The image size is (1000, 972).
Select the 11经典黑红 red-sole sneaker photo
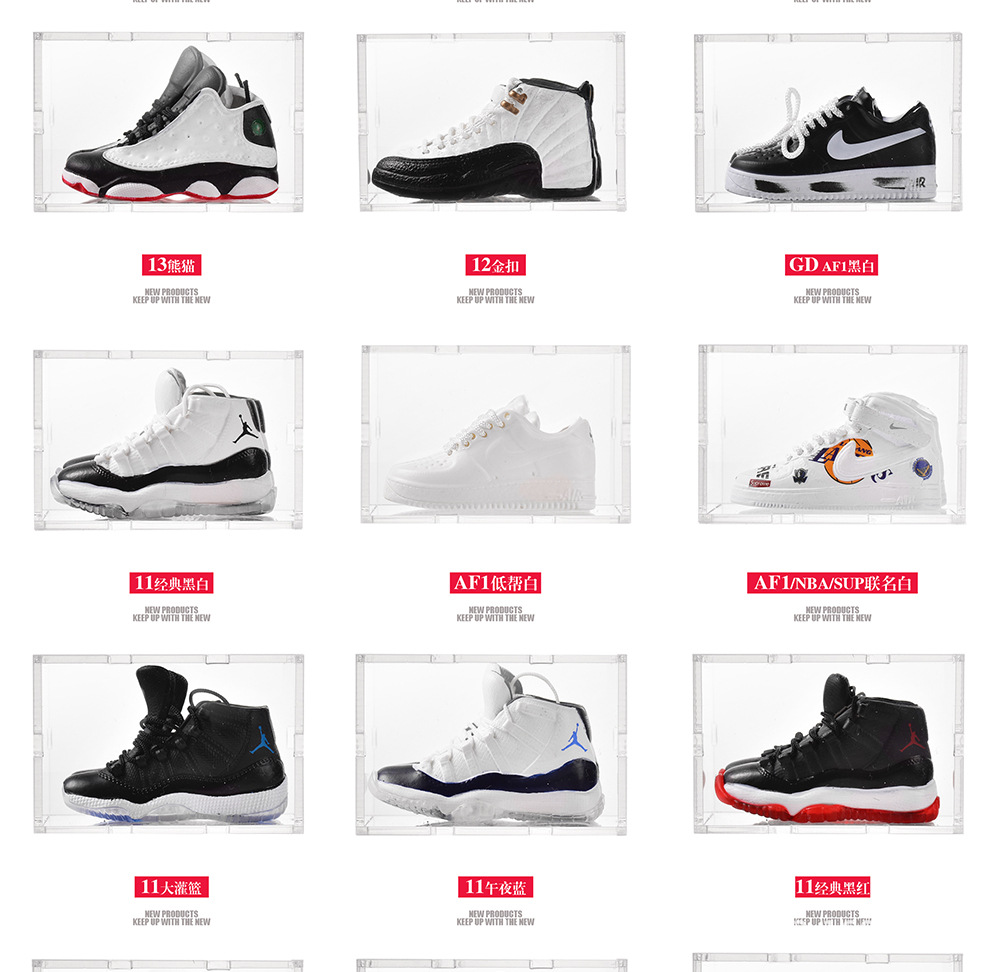(828, 744)
